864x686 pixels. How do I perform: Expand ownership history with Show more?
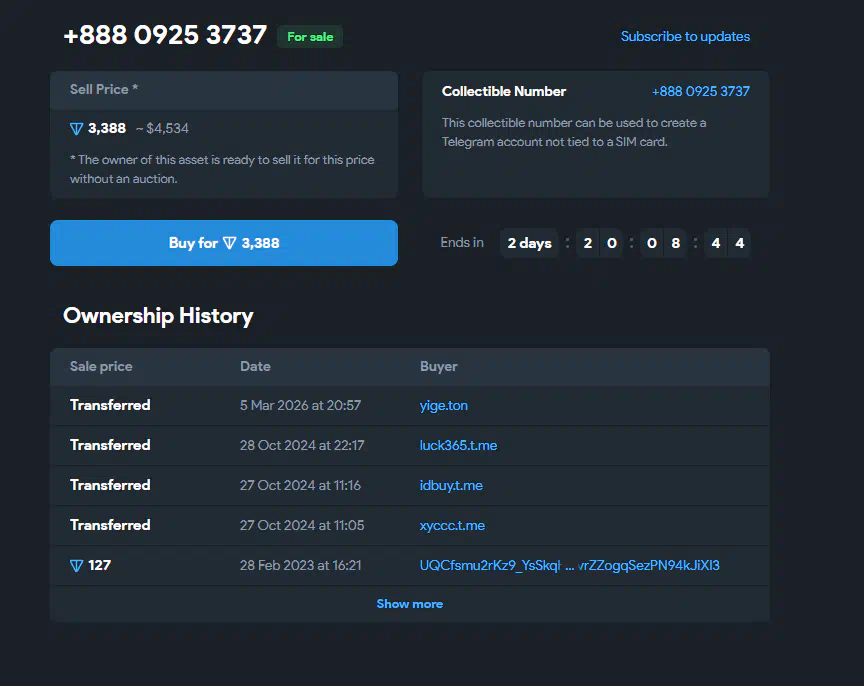[409, 604]
